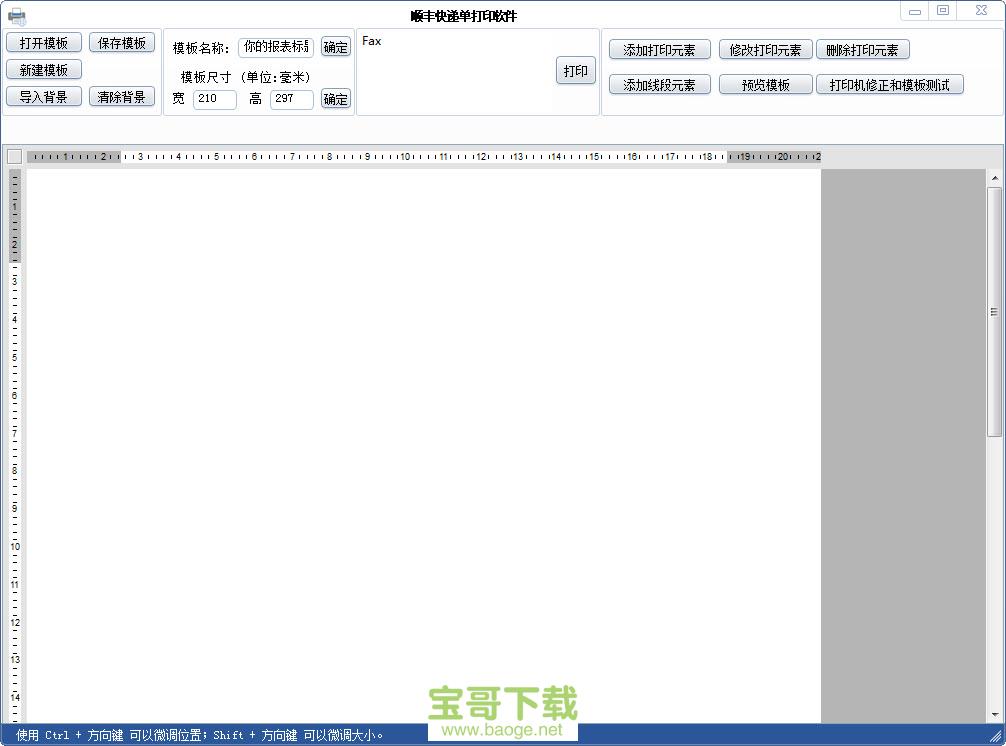Add a line segment with 添加线段元素
Screen dimensions: 1006x746
[659, 84]
